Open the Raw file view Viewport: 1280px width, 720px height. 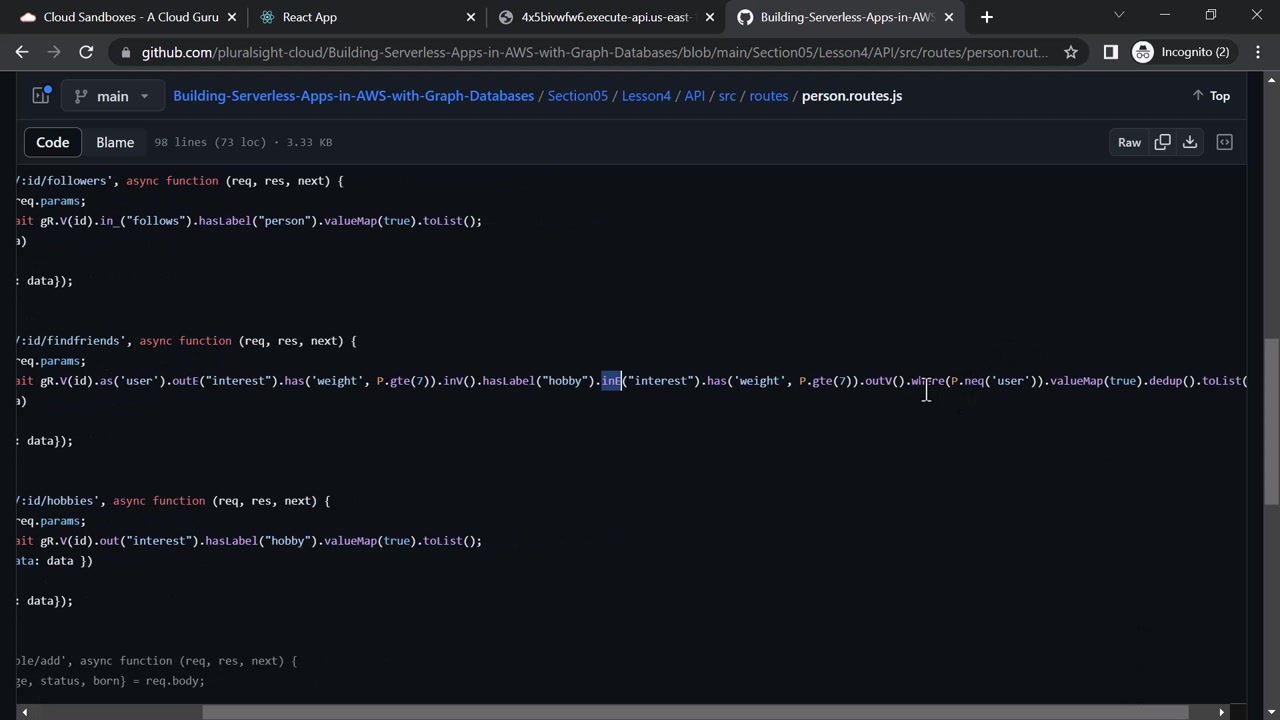point(1129,142)
